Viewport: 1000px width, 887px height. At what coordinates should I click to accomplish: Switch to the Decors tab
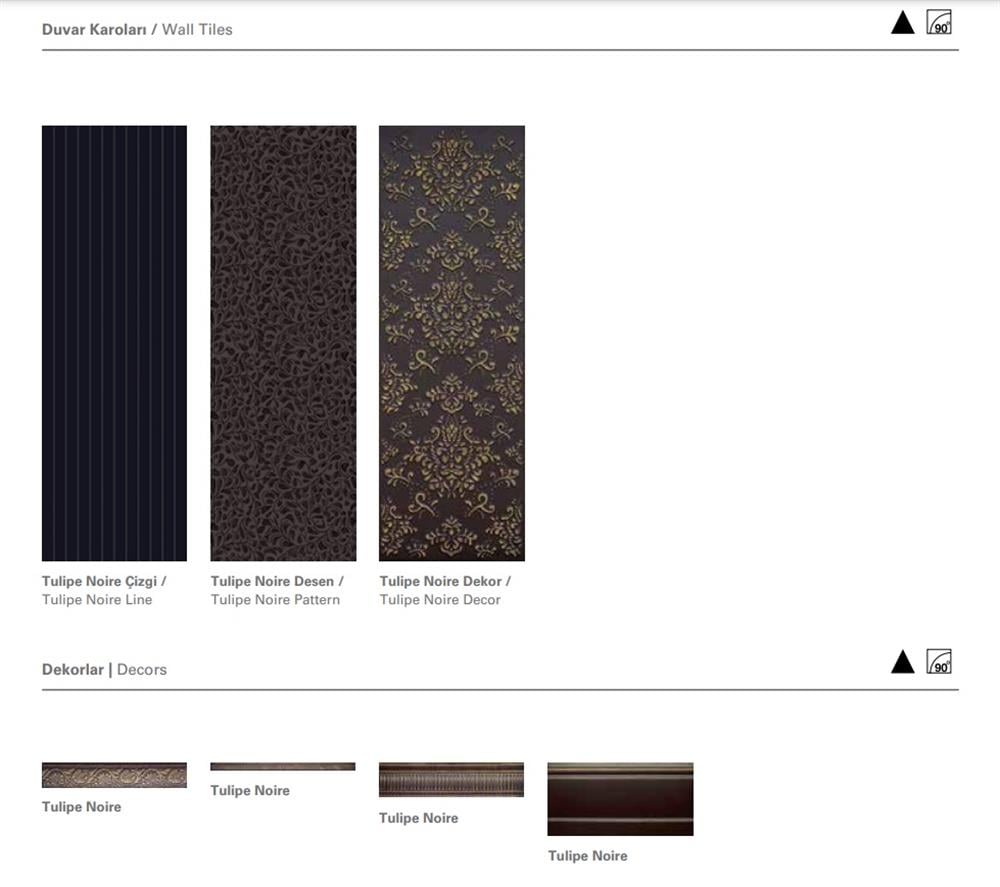click(x=141, y=670)
